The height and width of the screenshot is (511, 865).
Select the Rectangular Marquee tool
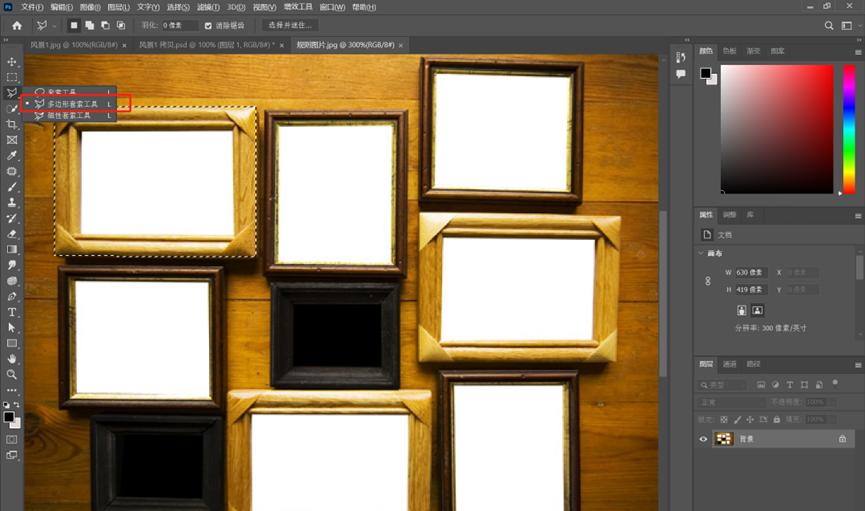click(12, 77)
